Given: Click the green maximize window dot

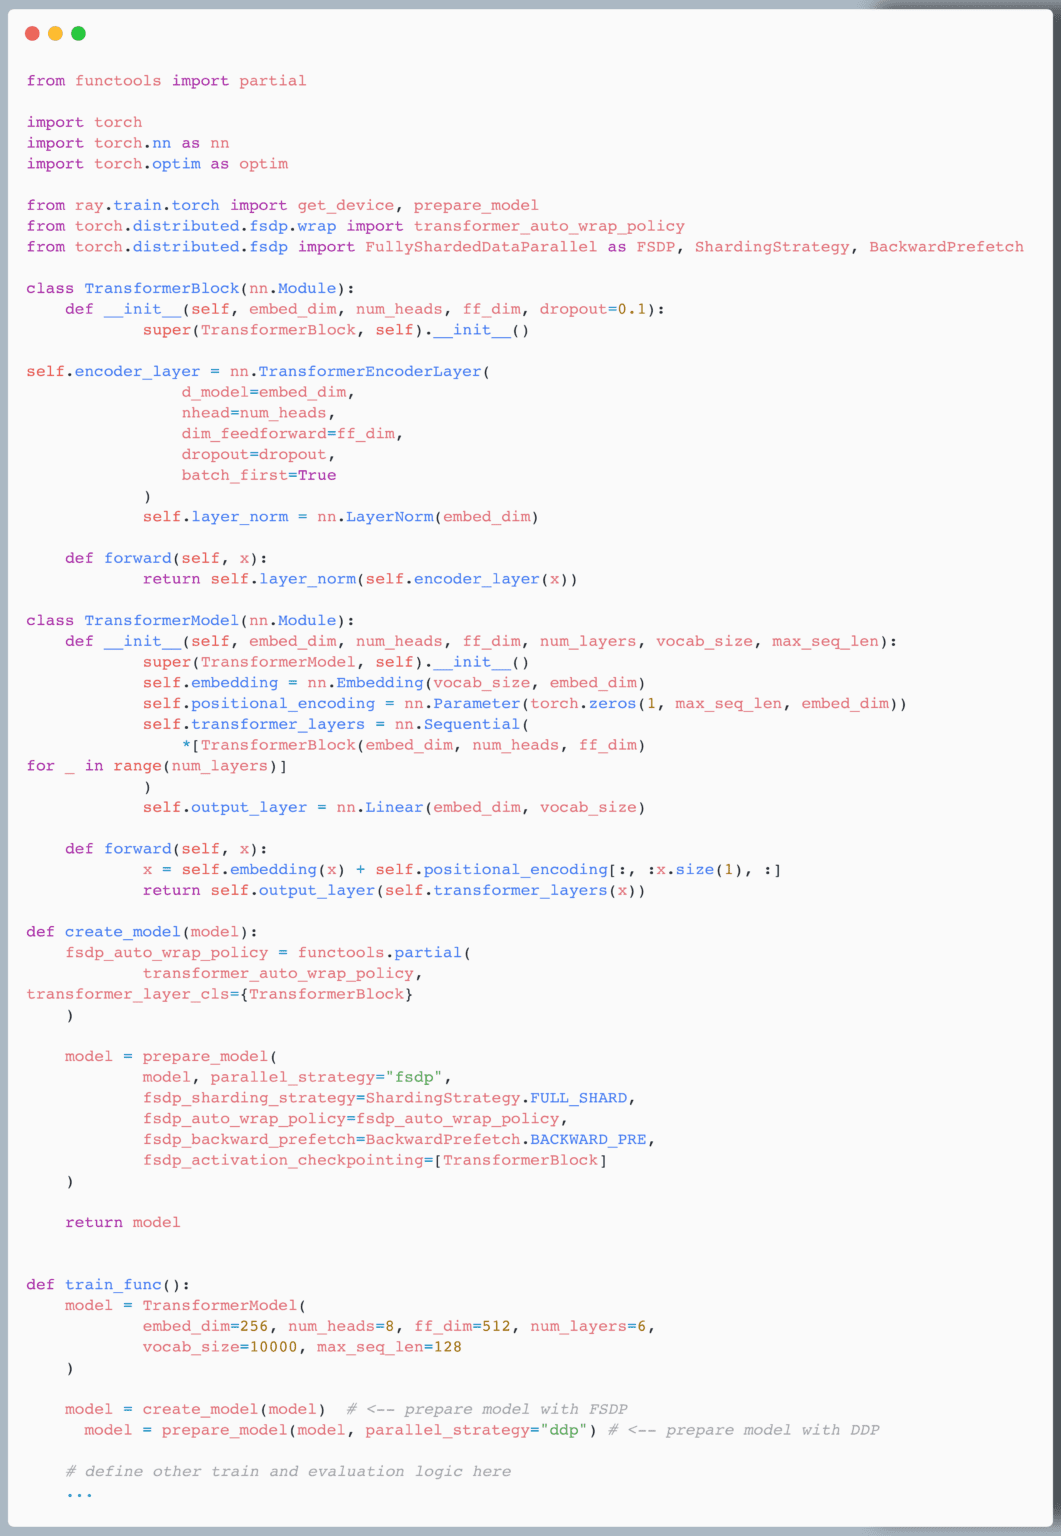Looking at the screenshot, I should 78,34.
